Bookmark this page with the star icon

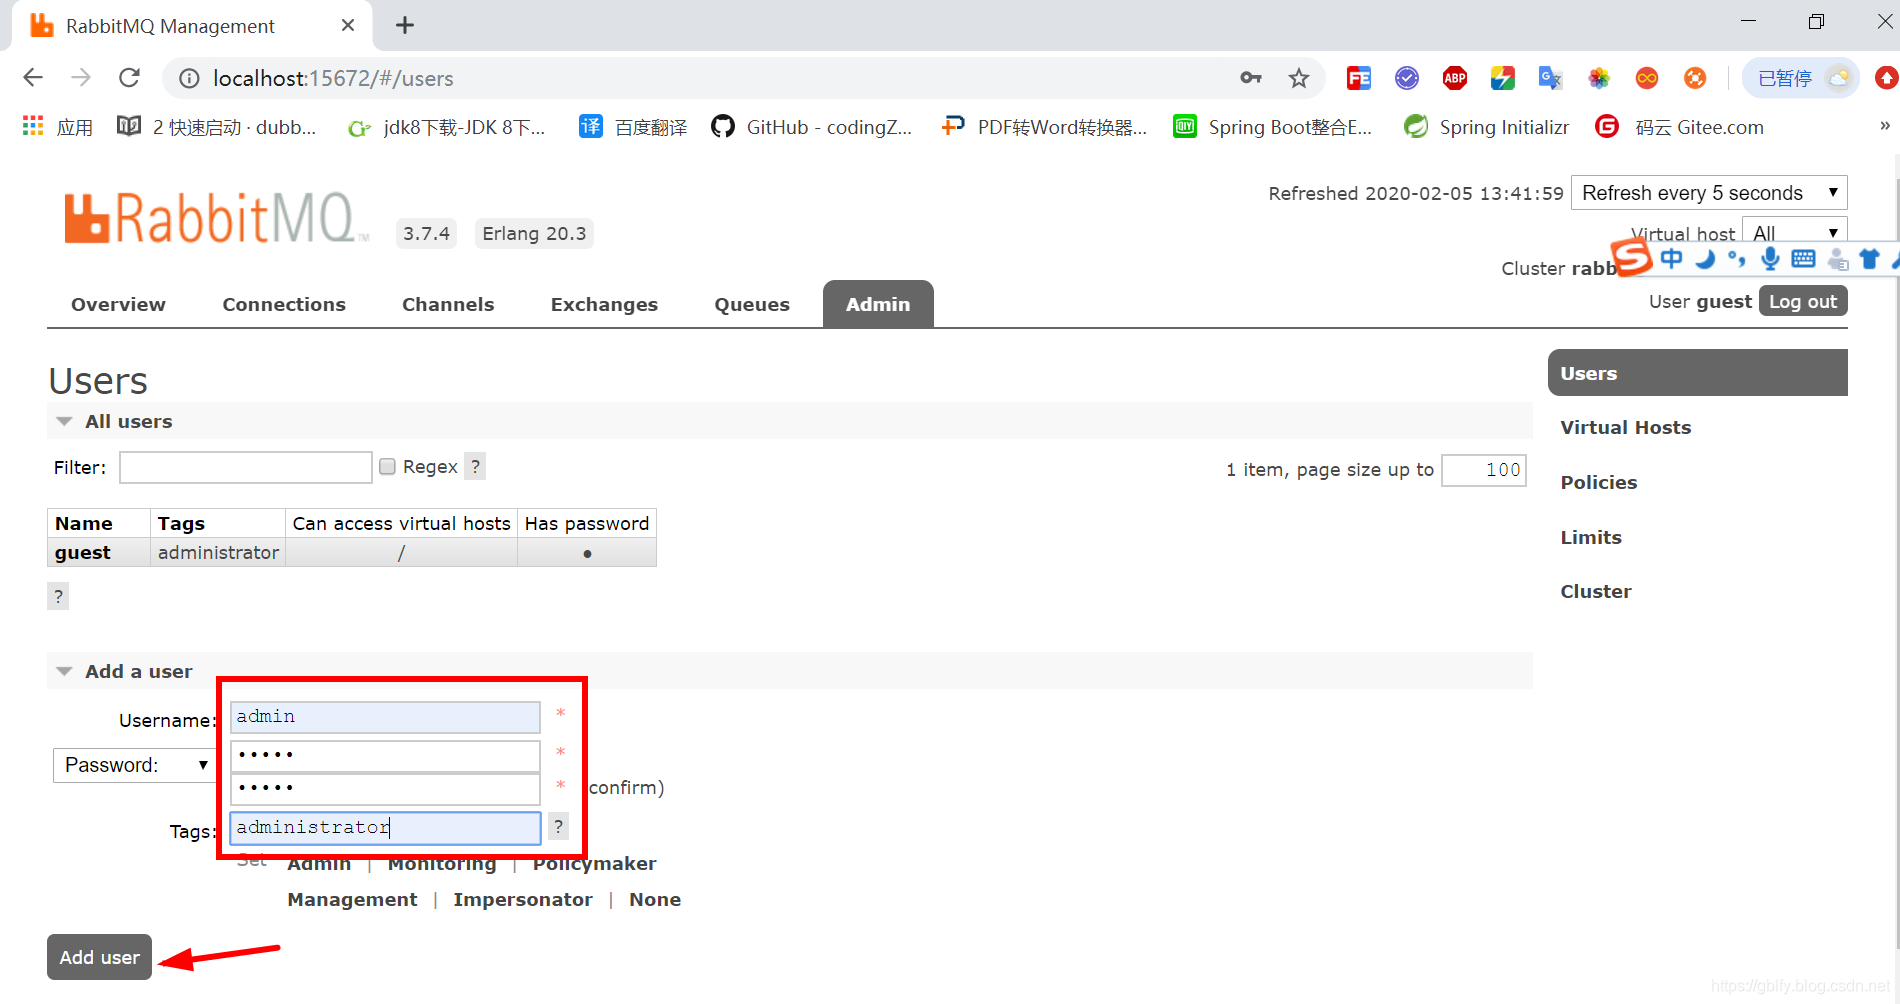point(1299,78)
